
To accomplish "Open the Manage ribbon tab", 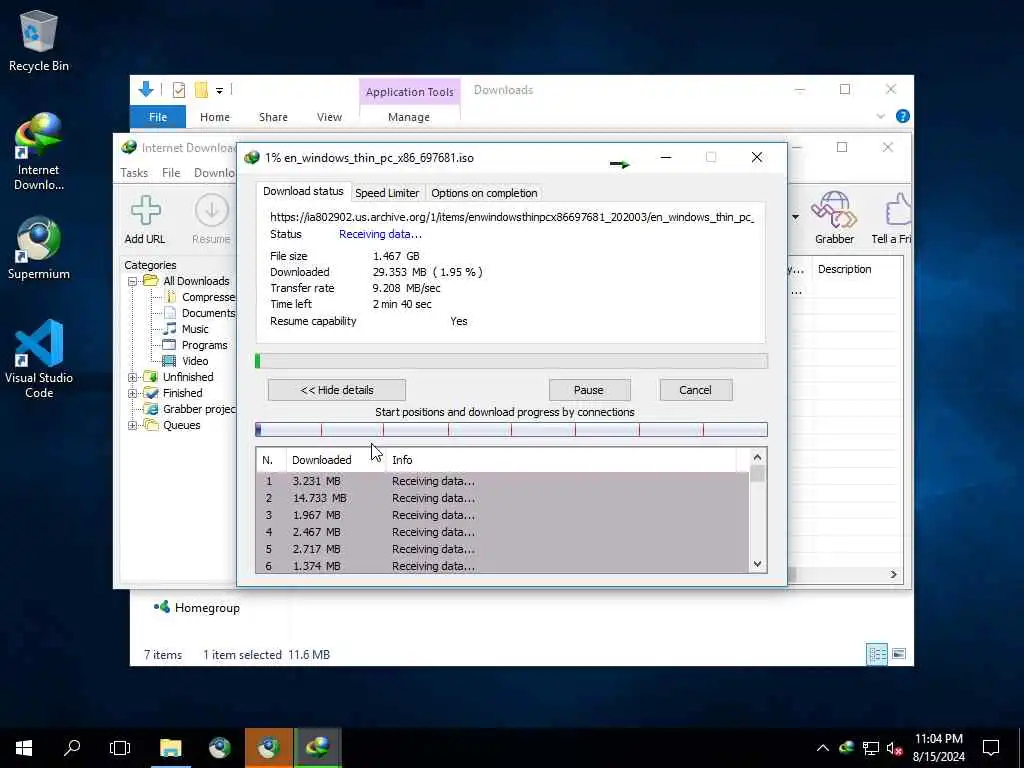I will click(x=409, y=117).
